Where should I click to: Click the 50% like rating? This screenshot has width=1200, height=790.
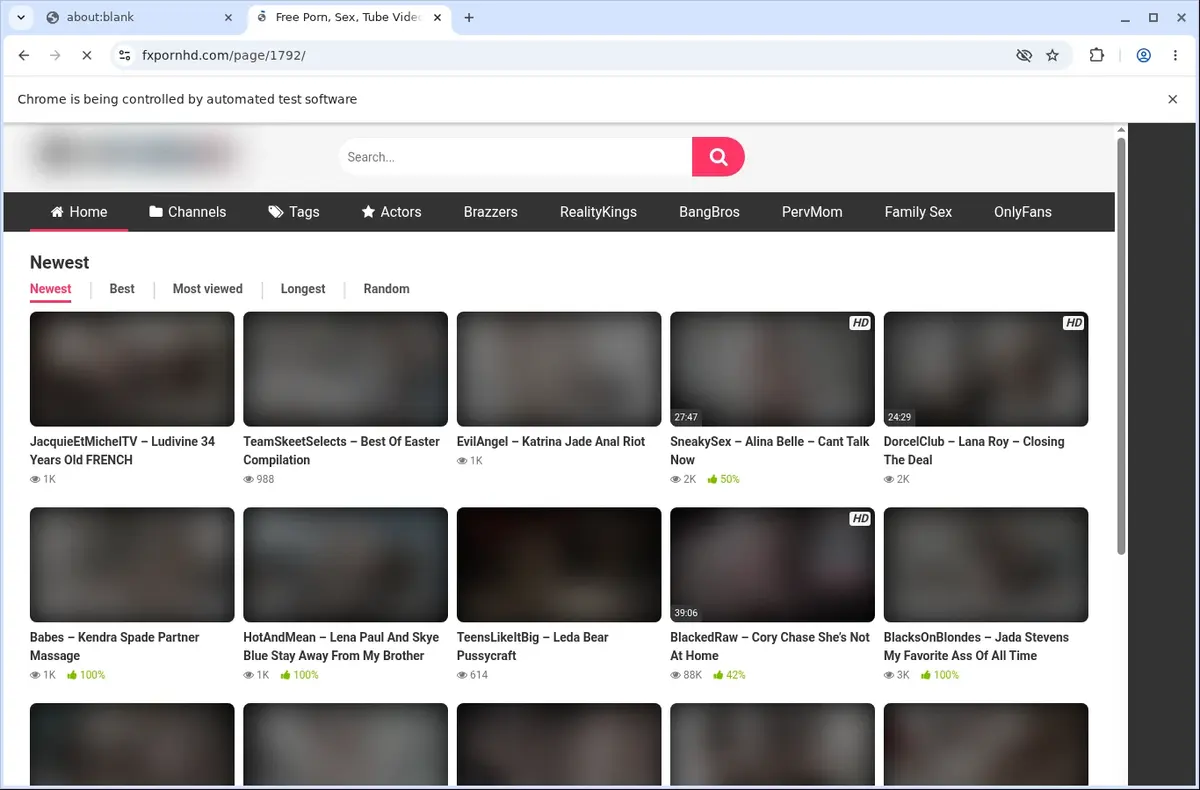723,480
